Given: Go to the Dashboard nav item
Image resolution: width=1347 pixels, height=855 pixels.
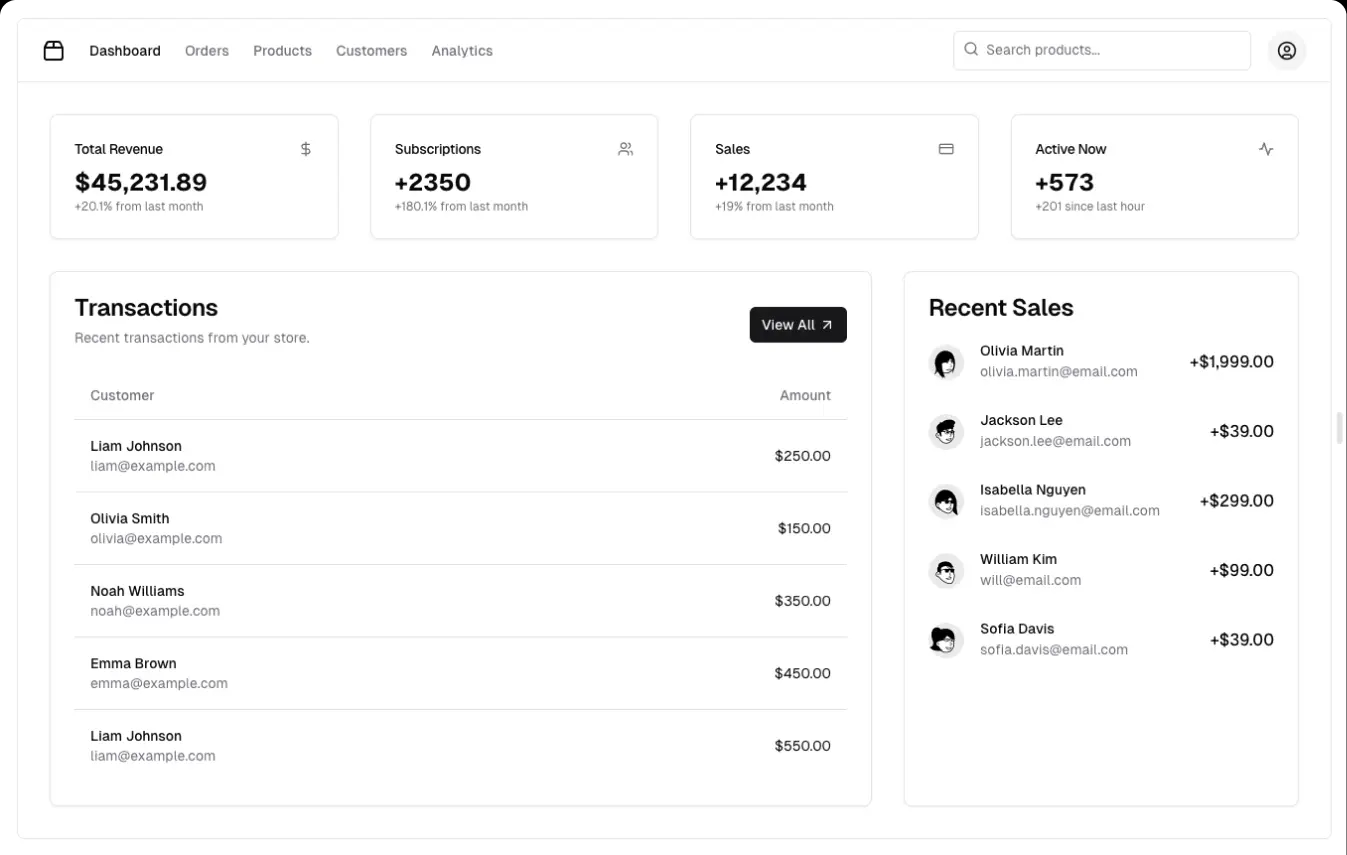Looking at the screenshot, I should tap(125, 51).
